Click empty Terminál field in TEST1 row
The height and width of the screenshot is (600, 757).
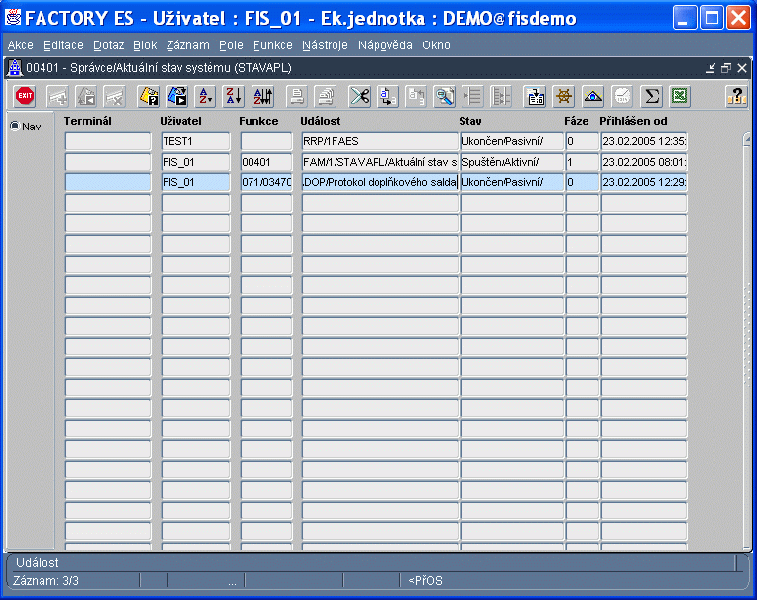point(108,141)
